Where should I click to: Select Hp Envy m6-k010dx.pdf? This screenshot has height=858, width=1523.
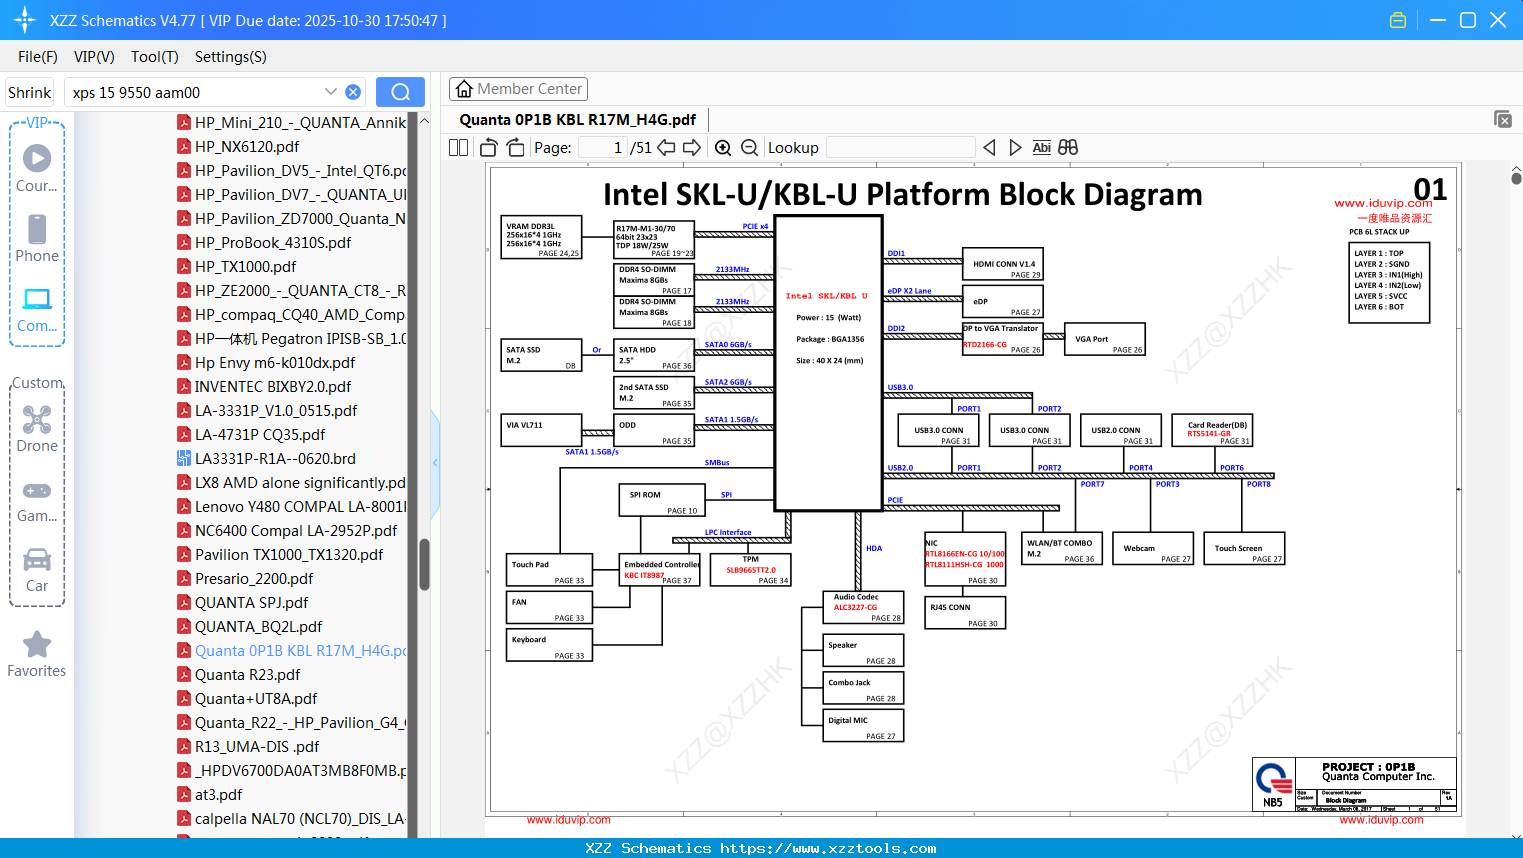tap(275, 362)
